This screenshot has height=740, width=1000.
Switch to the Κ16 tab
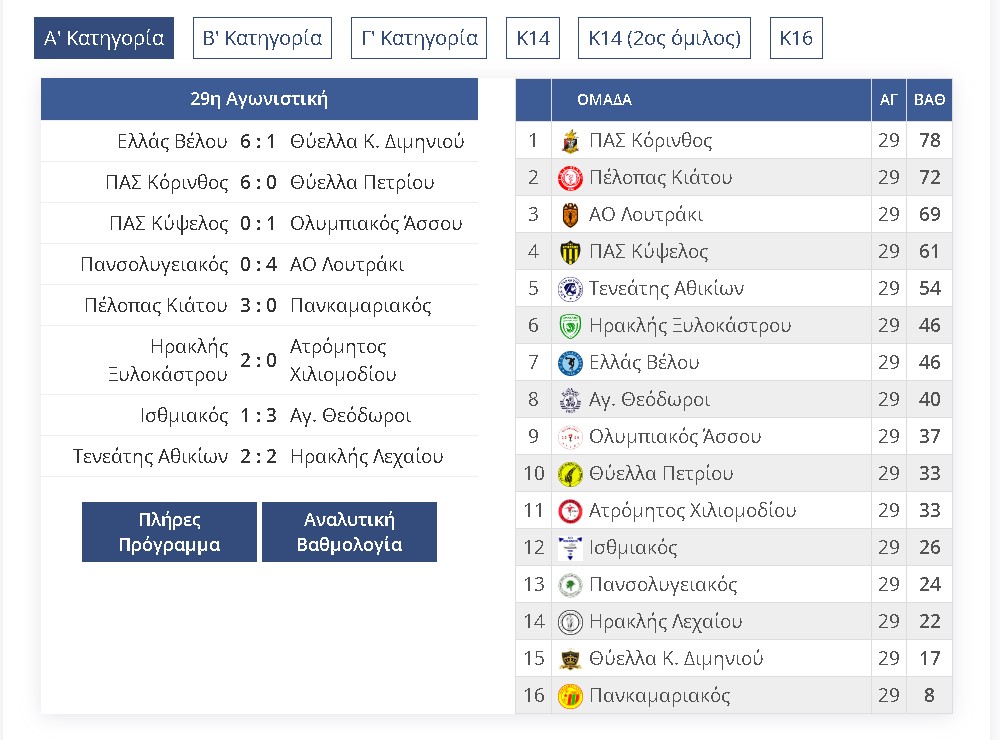coord(796,38)
